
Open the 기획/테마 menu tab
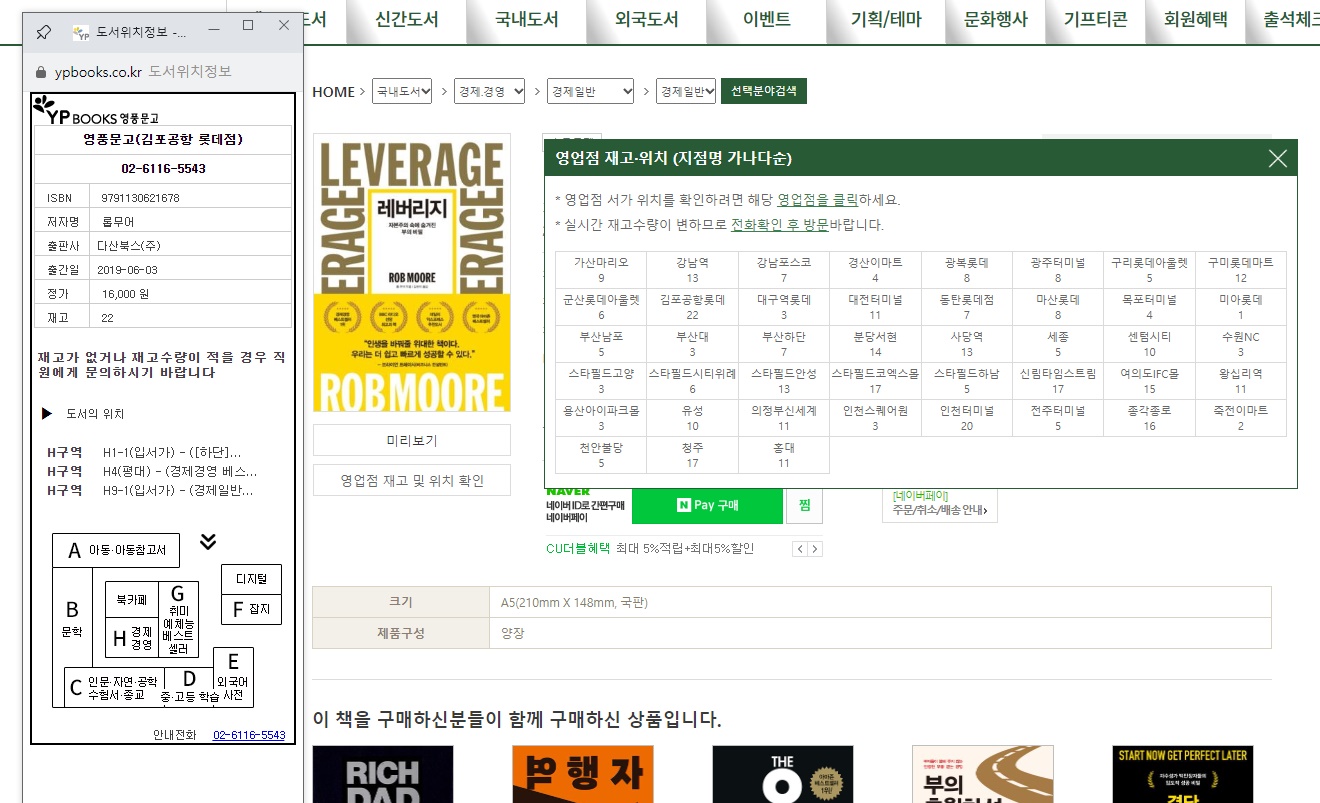[886, 19]
